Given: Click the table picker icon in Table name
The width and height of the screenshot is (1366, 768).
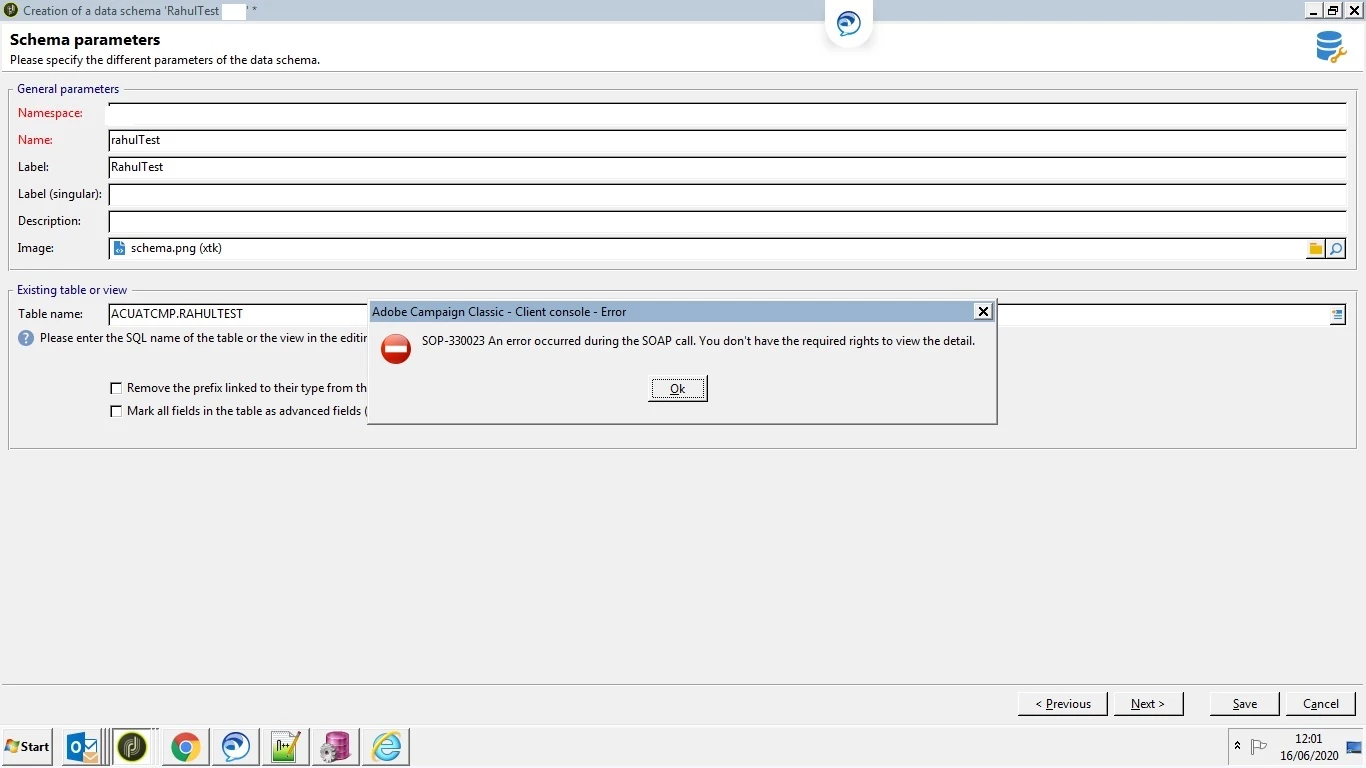Looking at the screenshot, I should coord(1337,314).
